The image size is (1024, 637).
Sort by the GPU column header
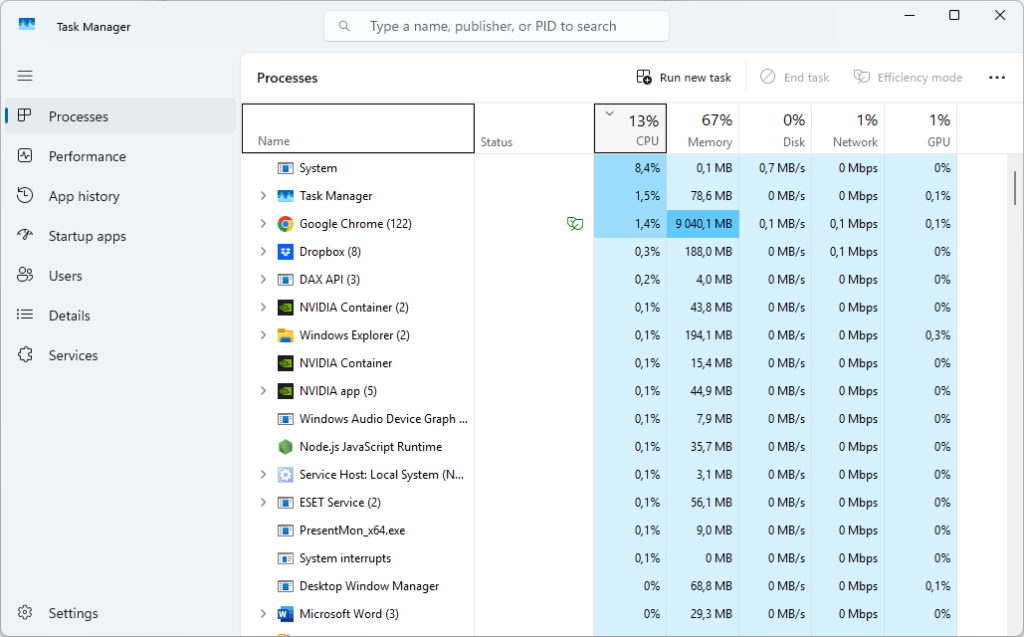(920, 128)
